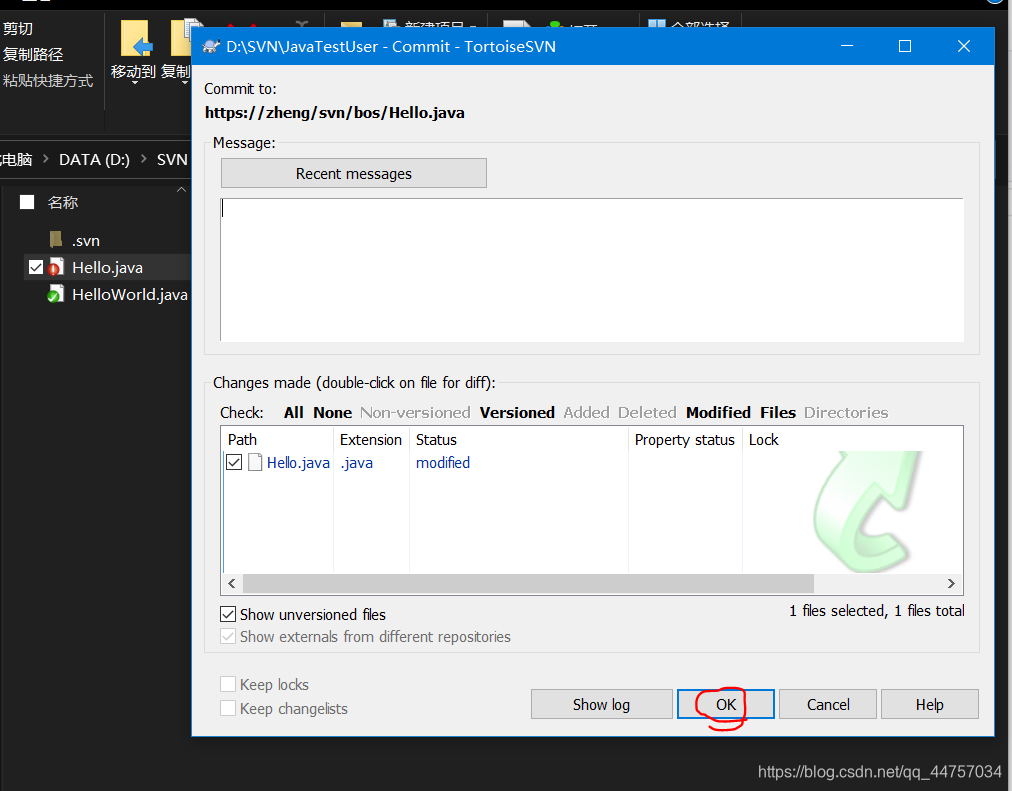Expand the 移动到 dropdown arrow in Explorer
Image resolution: width=1012 pixels, height=791 pixels.
coord(135,83)
